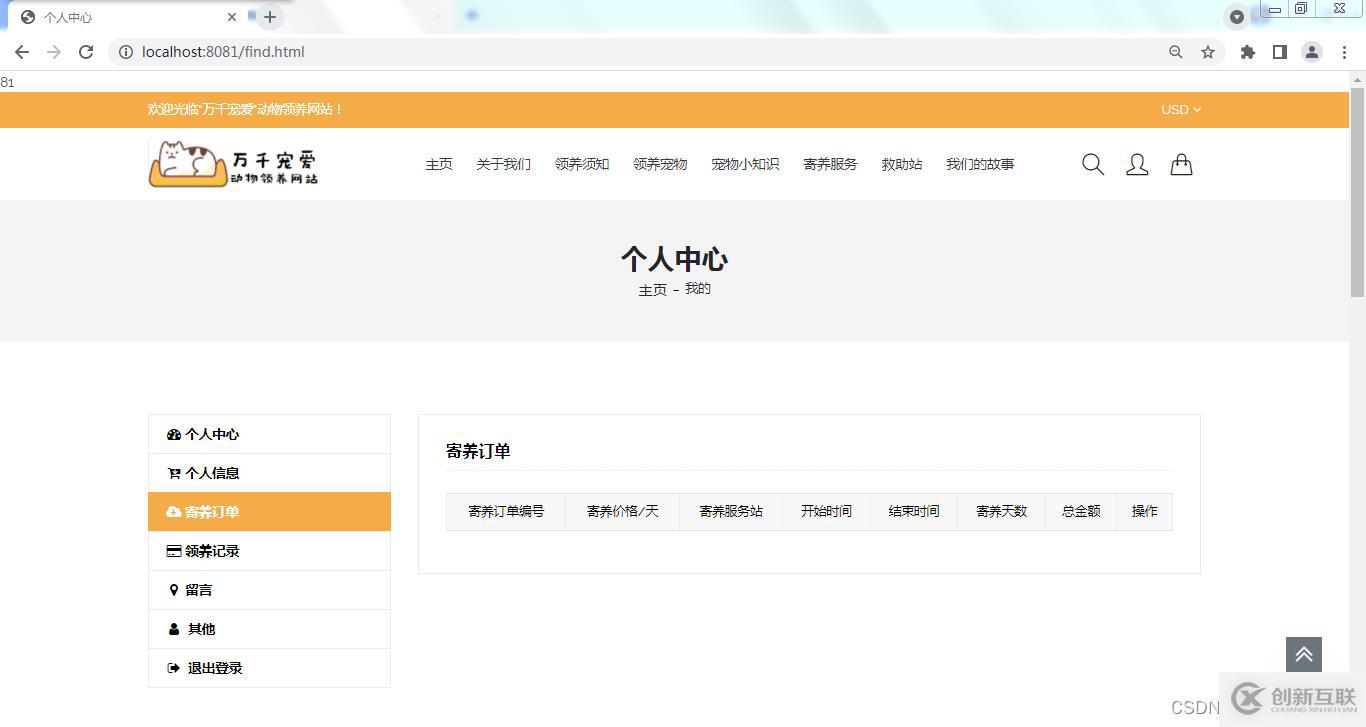The width and height of the screenshot is (1366, 727).
Task: Open the user account icon in header
Action: (x=1137, y=164)
